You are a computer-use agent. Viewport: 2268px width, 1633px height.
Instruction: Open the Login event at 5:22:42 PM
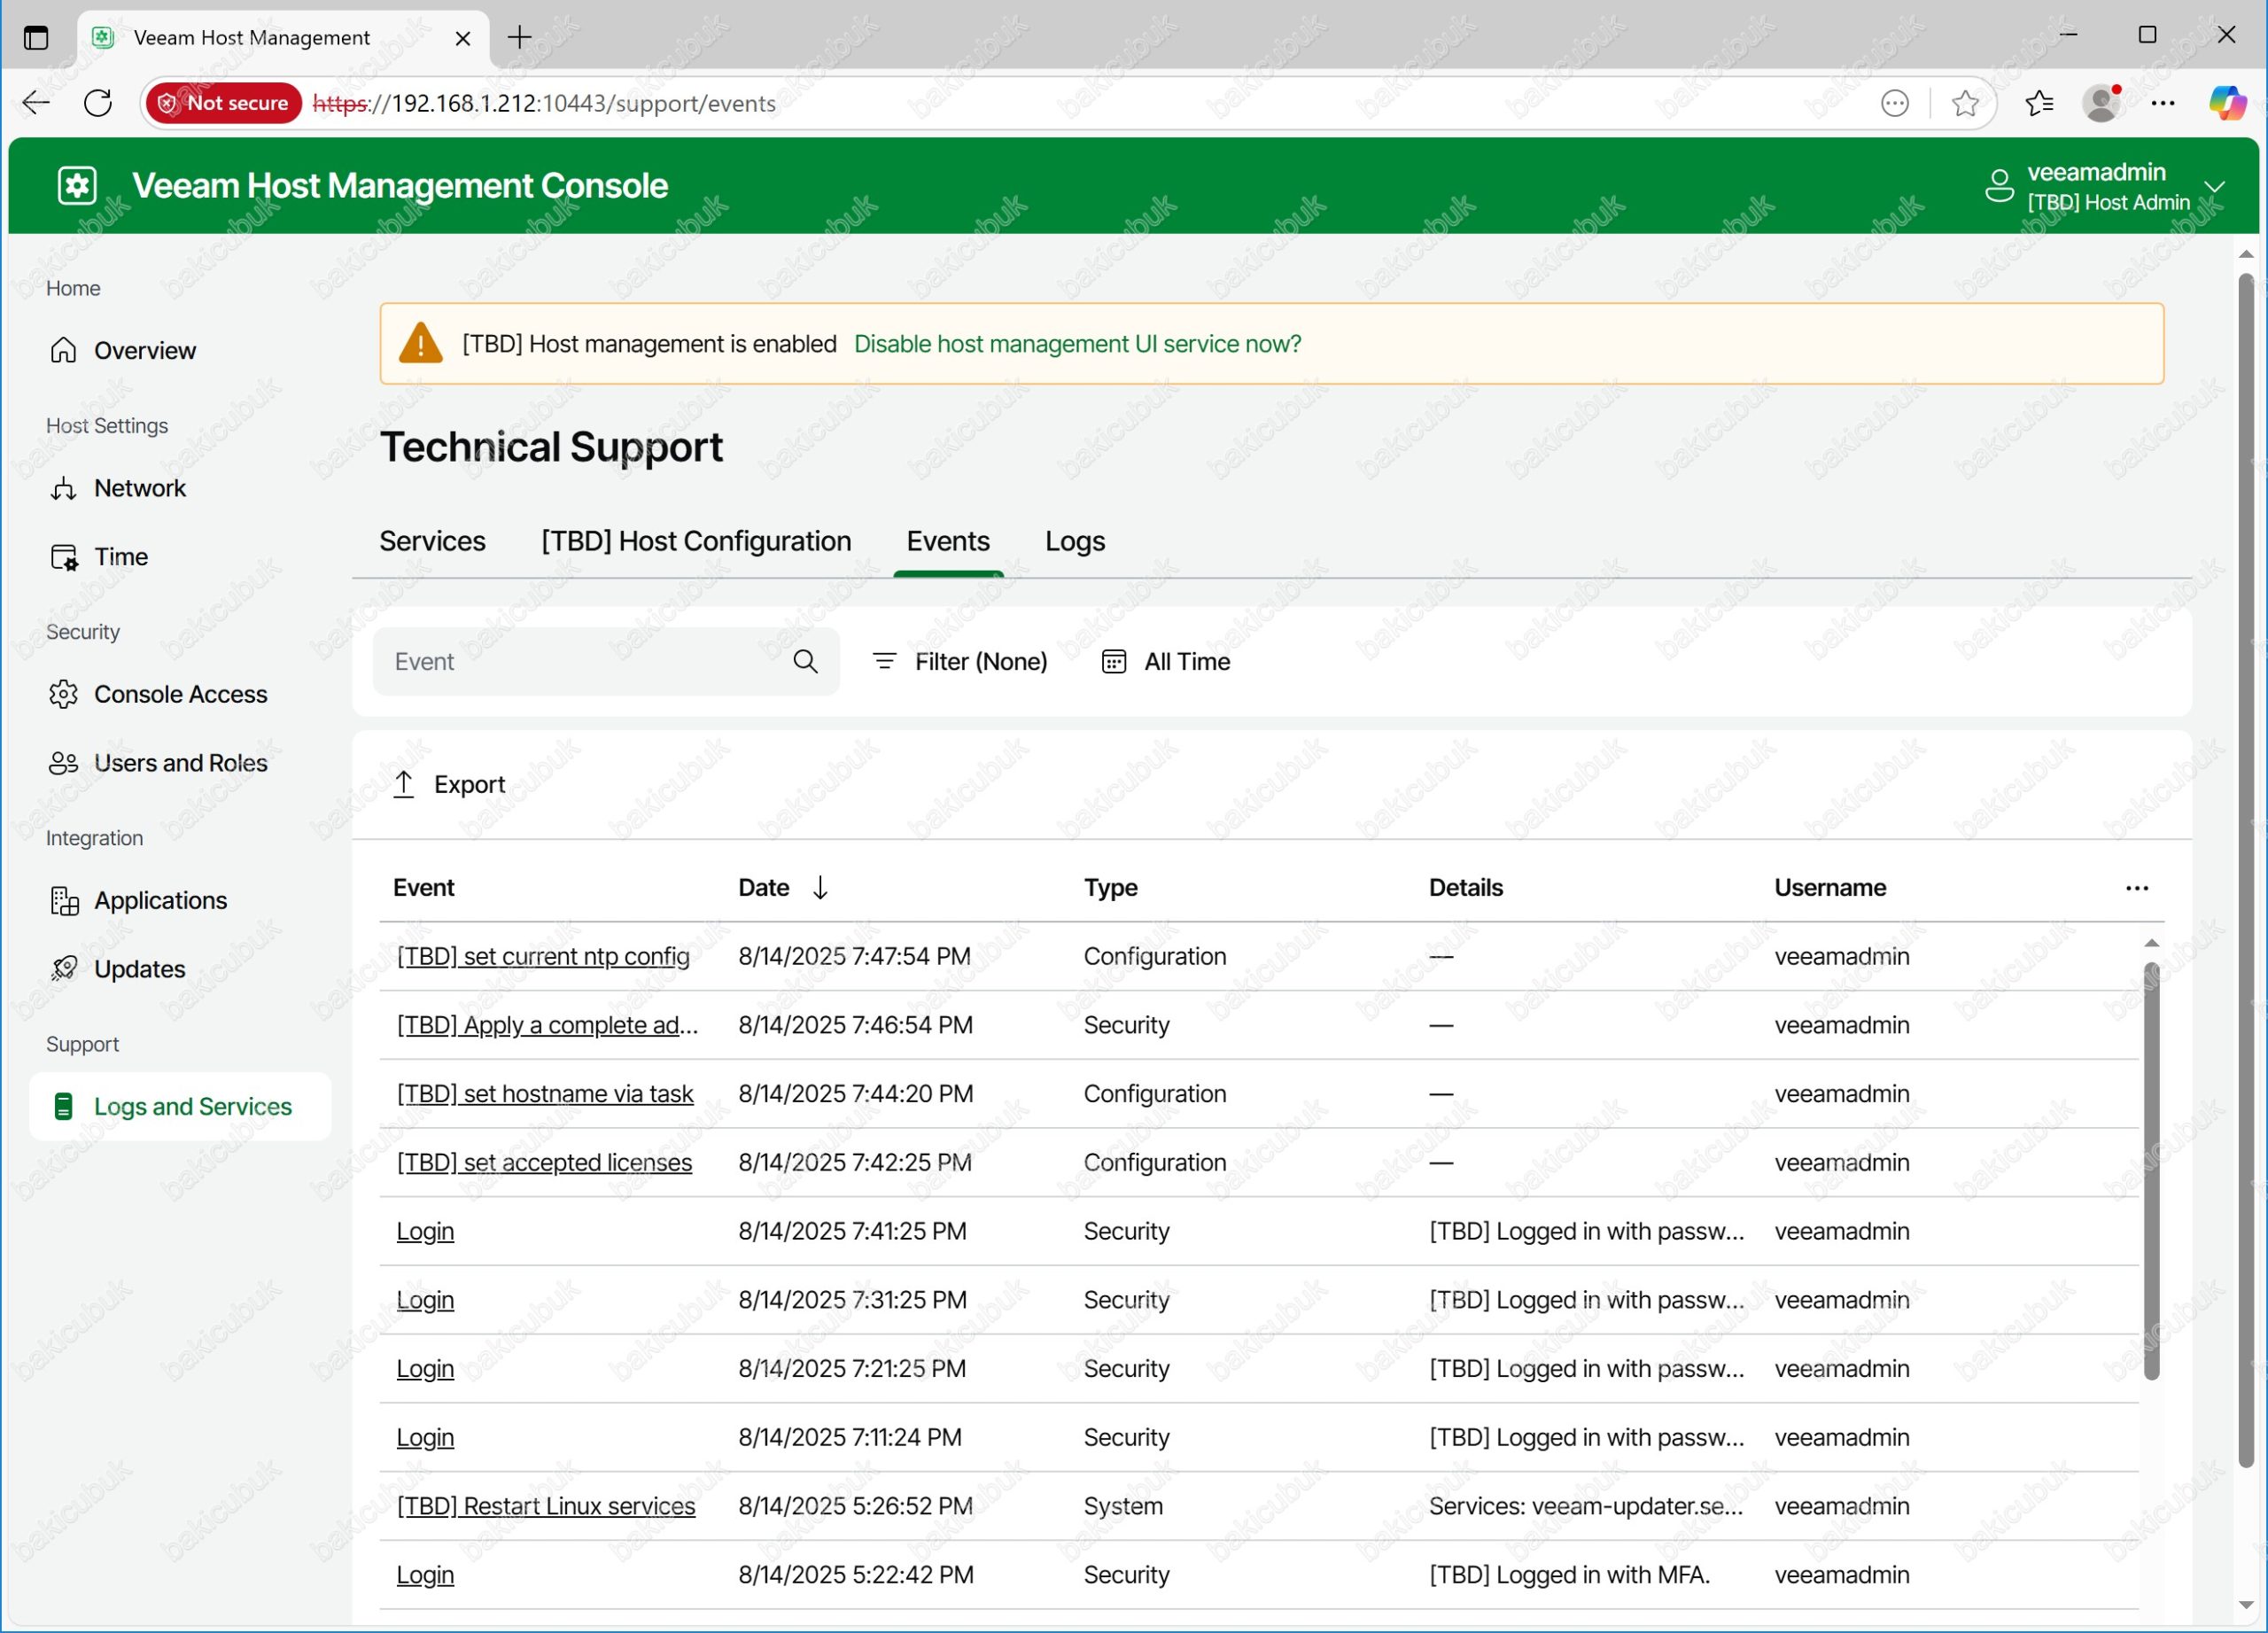[425, 1575]
